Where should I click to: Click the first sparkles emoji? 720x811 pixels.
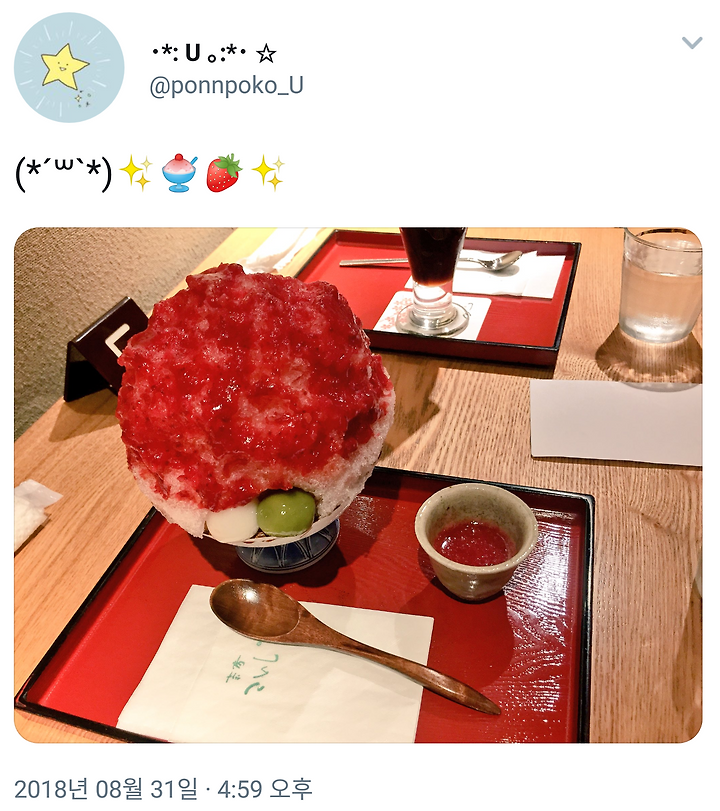point(136,173)
